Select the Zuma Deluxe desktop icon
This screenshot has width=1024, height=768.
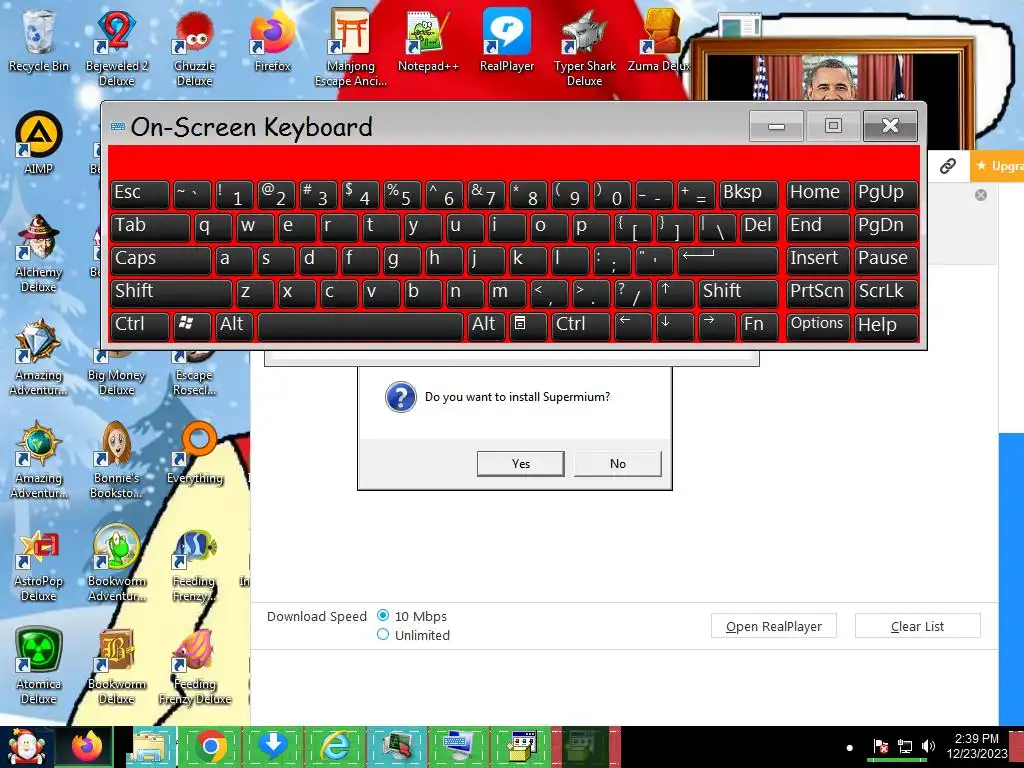pyautogui.click(x=660, y=40)
